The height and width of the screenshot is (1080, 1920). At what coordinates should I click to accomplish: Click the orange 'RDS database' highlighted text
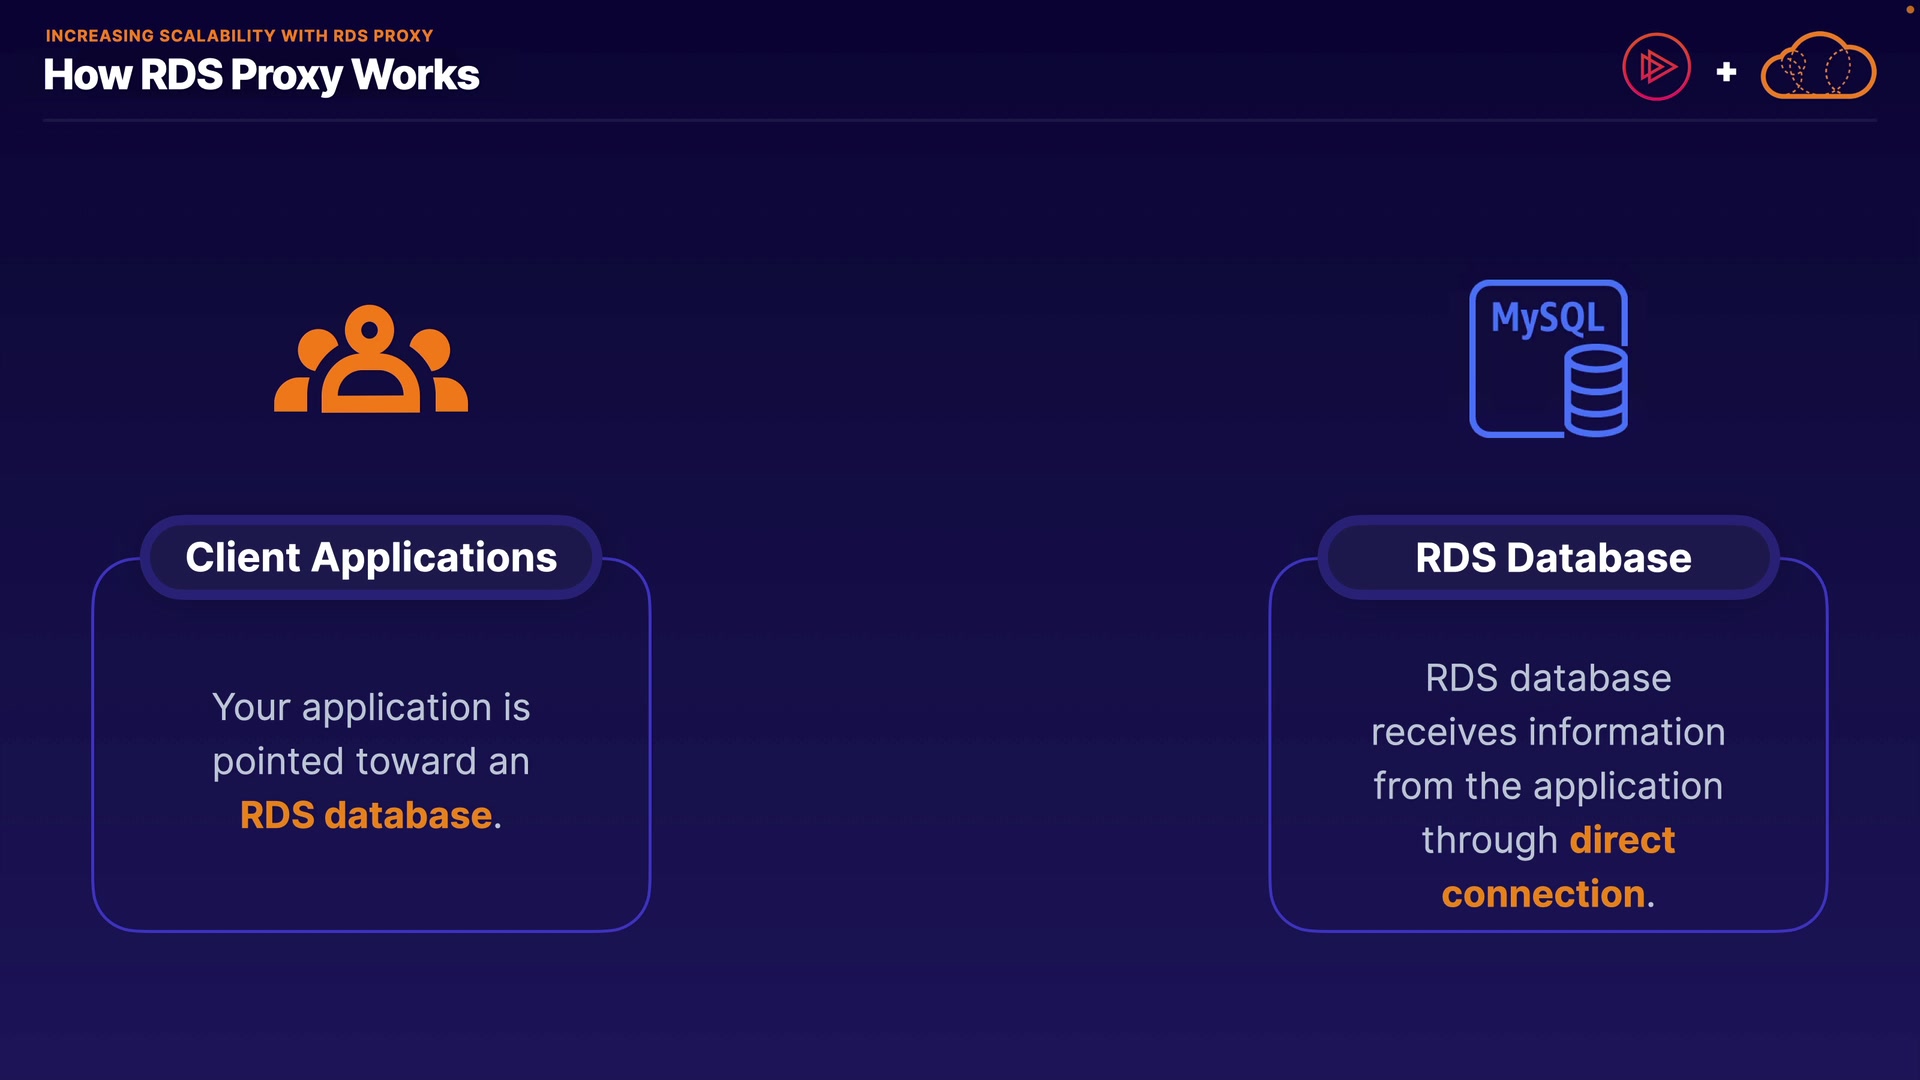(366, 815)
